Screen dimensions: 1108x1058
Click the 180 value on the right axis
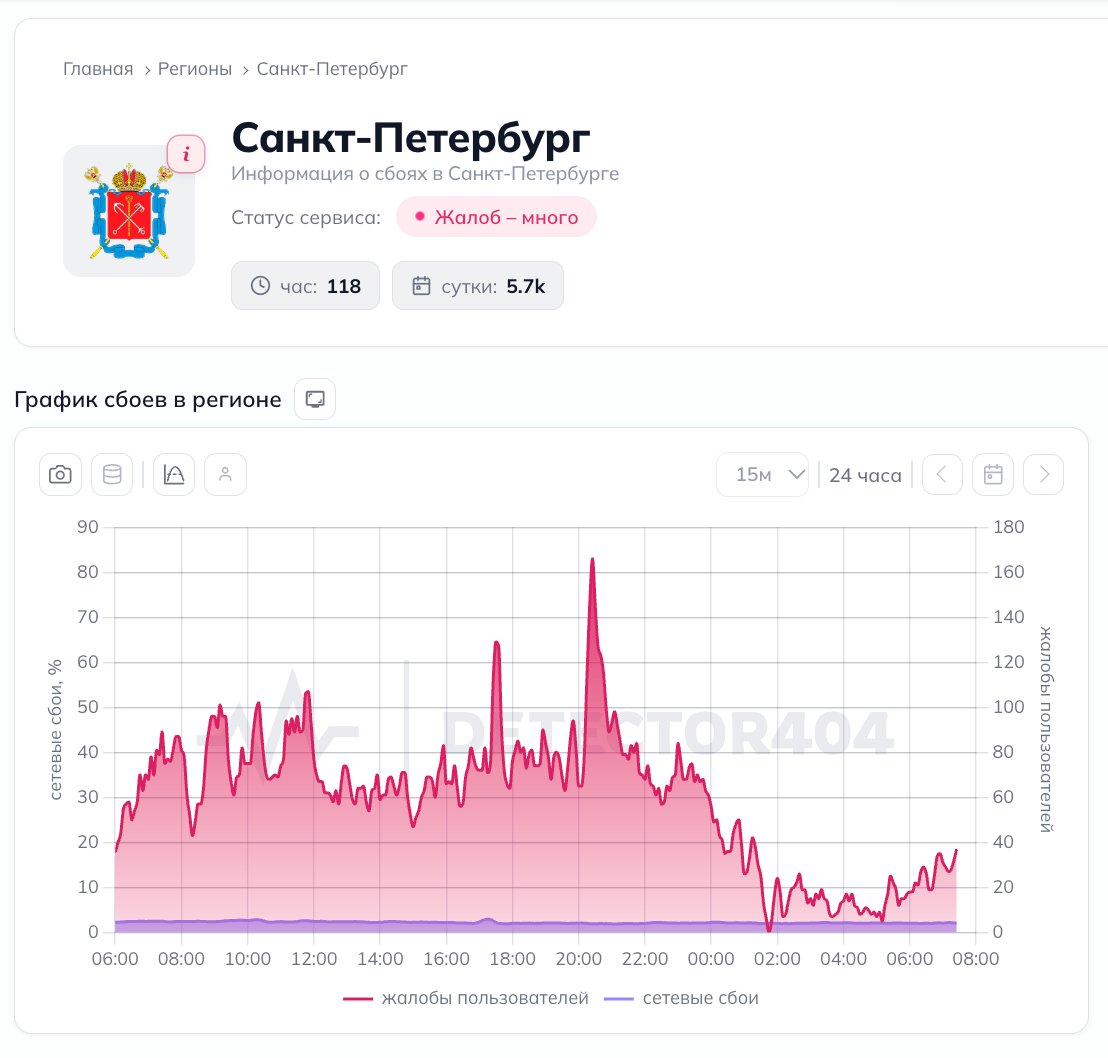point(1008,527)
